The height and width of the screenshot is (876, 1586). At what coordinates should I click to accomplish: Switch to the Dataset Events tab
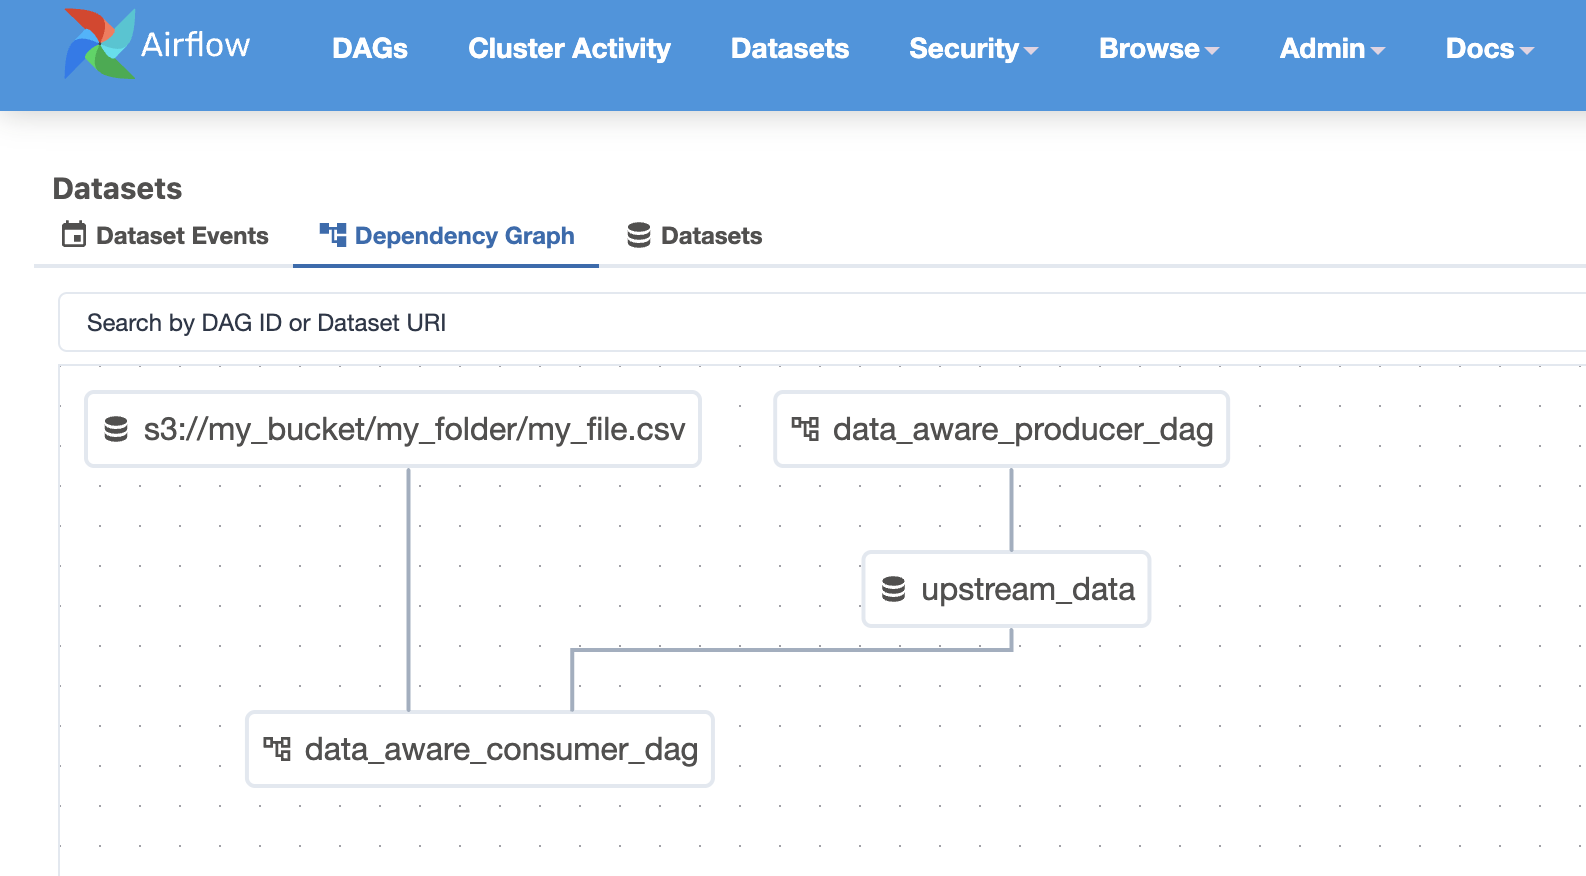point(165,235)
